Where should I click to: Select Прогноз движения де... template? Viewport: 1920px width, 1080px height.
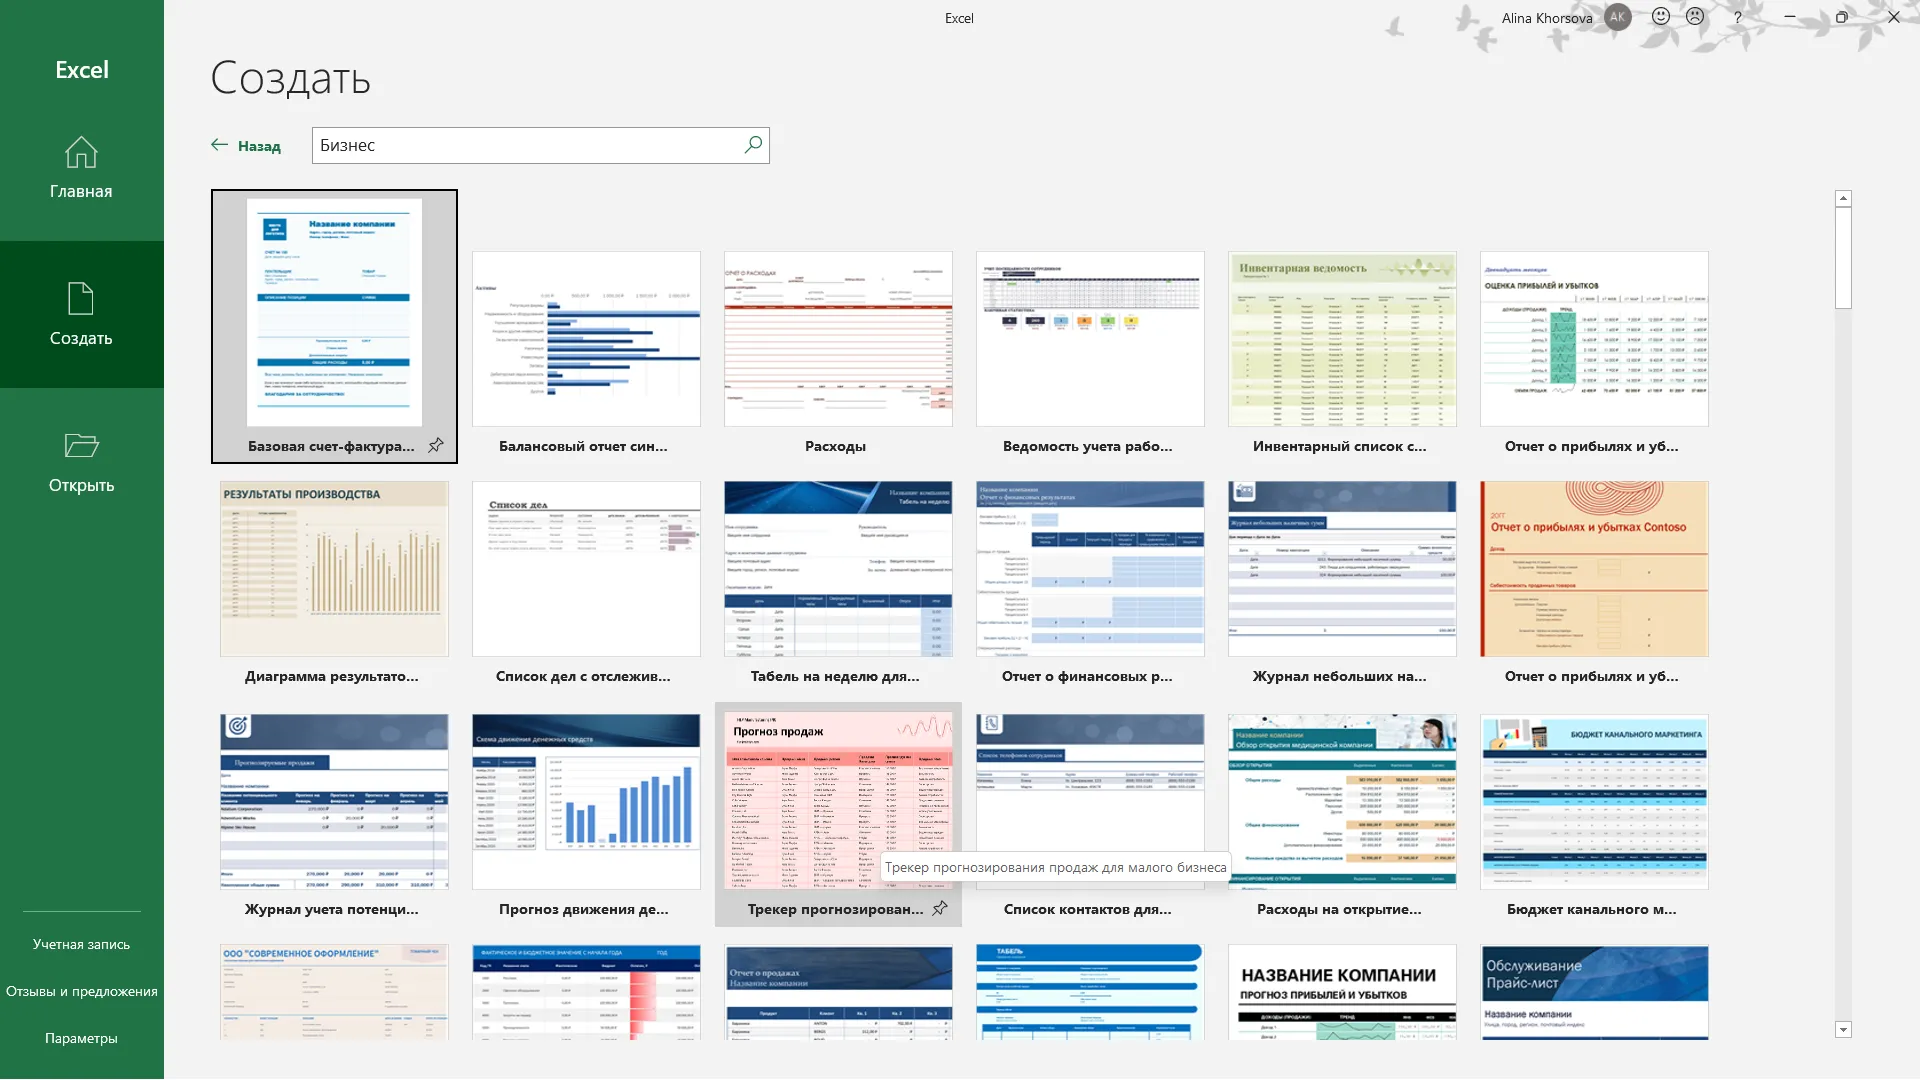click(586, 802)
